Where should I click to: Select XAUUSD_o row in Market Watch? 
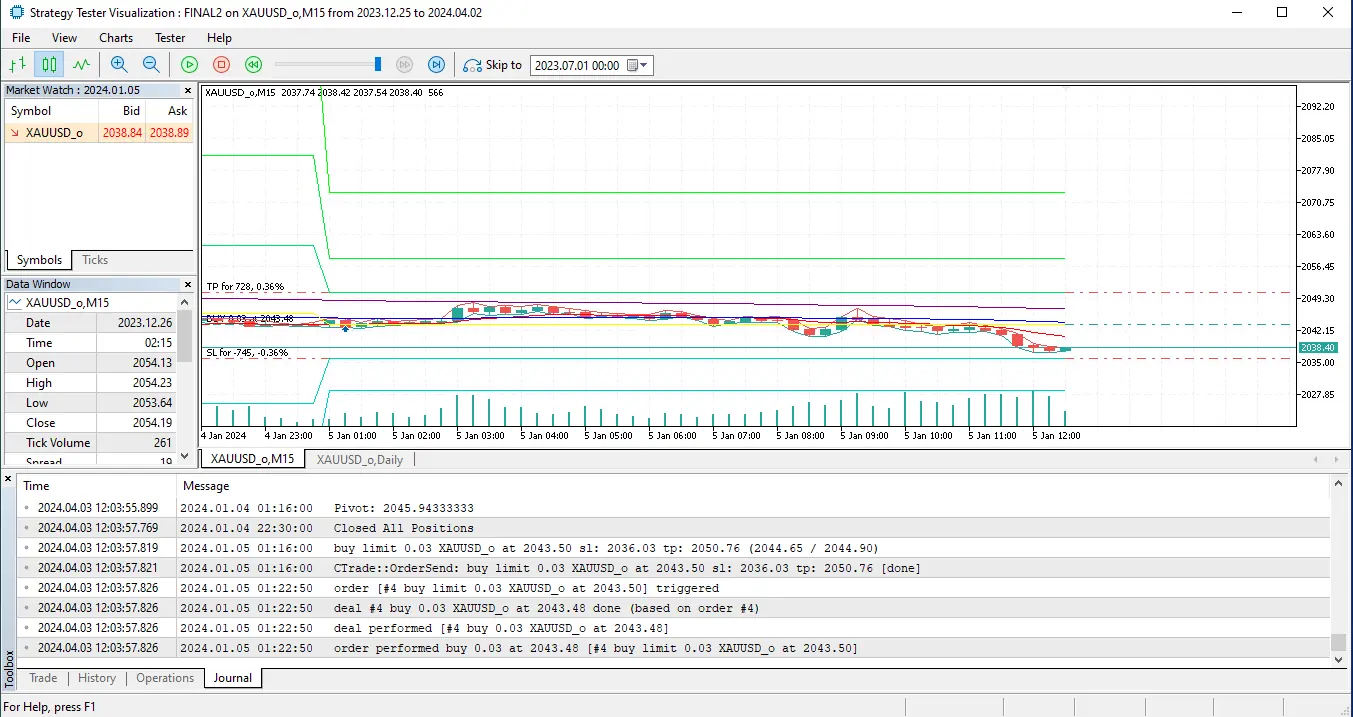click(x=98, y=132)
